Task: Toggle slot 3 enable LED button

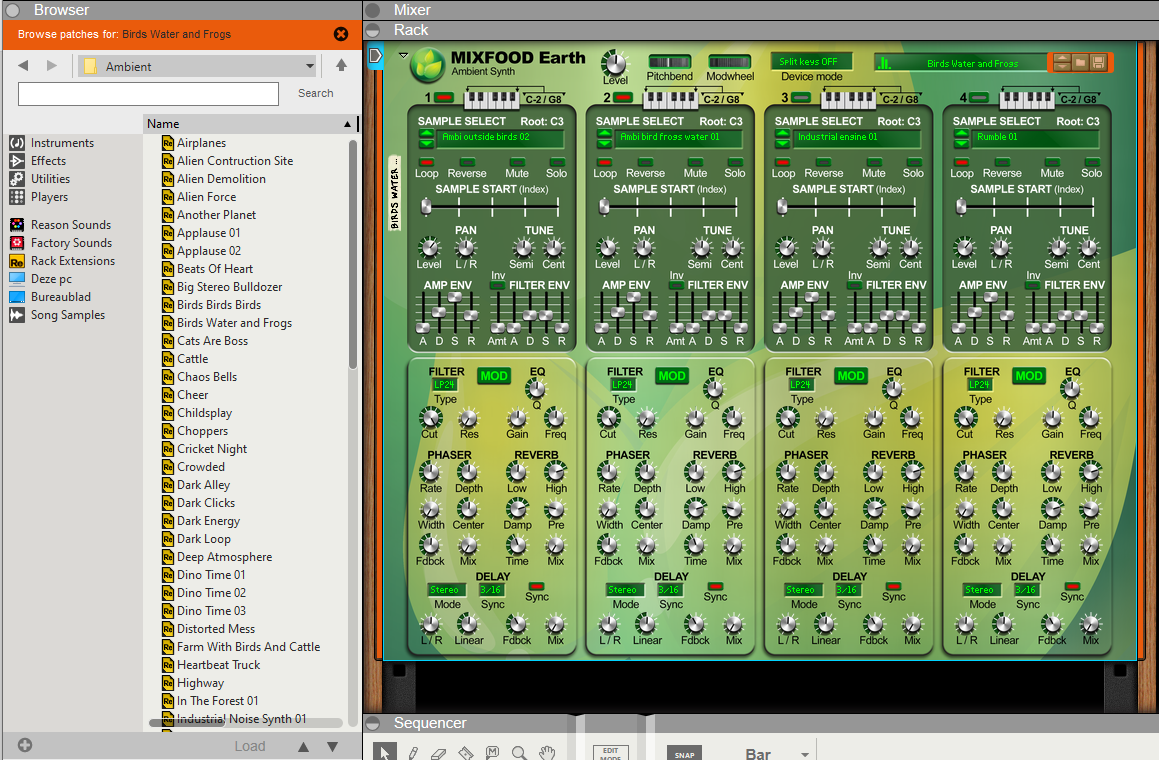Action: [x=801, y=98]
